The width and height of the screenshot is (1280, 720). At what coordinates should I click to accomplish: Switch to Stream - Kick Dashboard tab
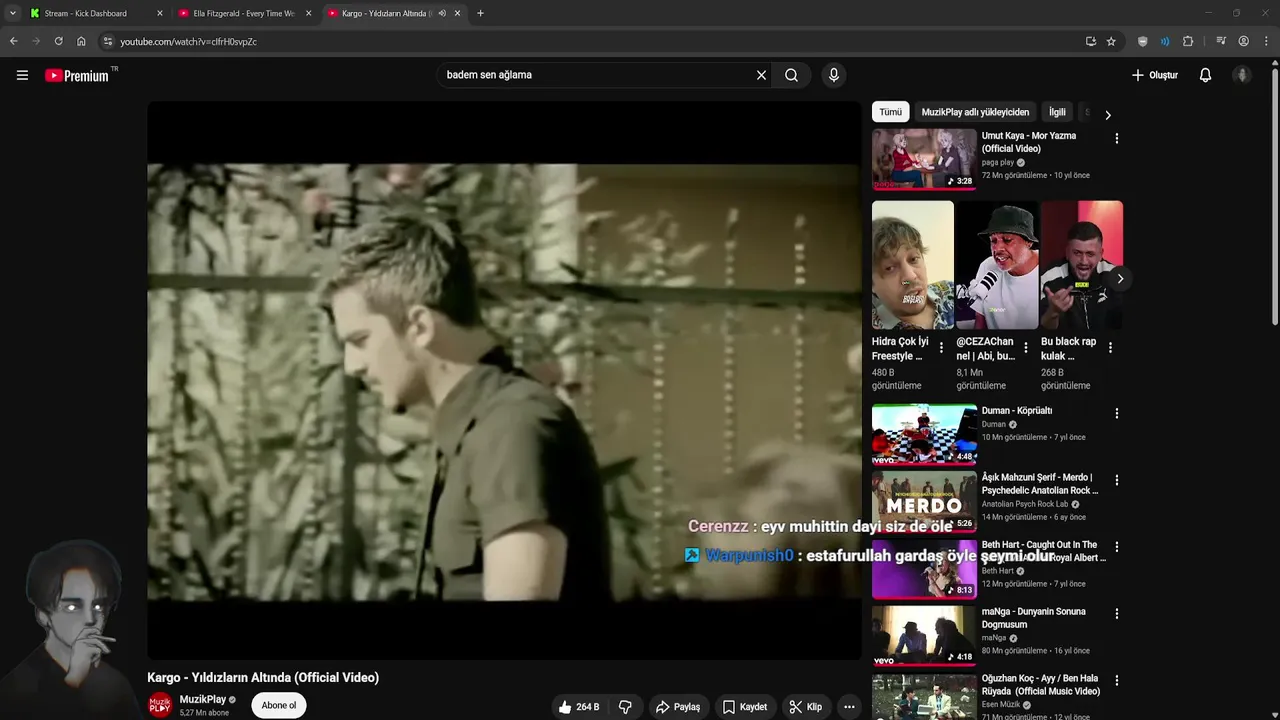pyautogui.click(x=95, y=13)
